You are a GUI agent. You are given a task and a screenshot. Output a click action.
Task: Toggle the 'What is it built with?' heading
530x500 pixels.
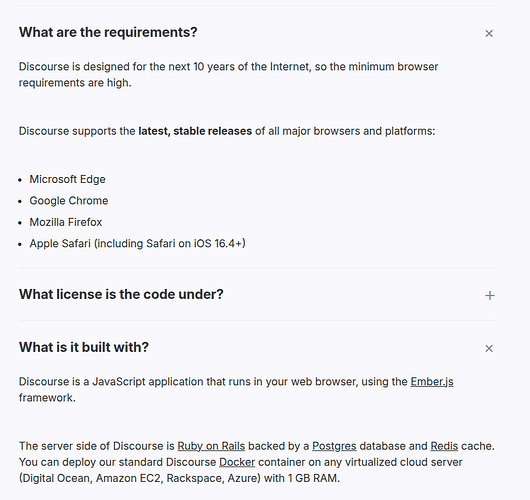click(x=84, y=347)
